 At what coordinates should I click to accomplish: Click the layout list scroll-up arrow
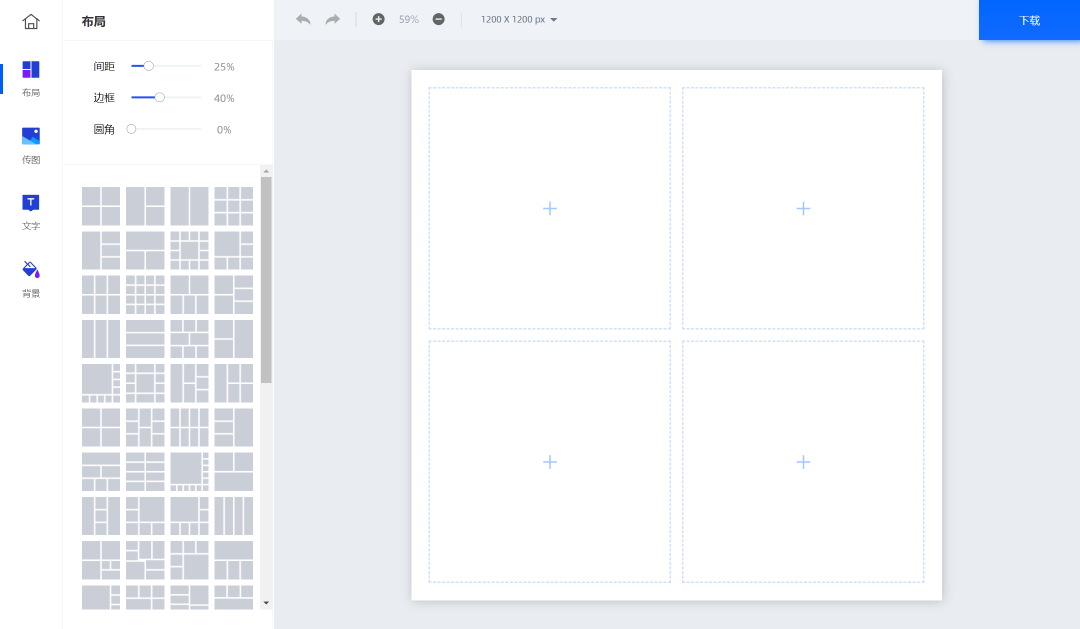click(266, 171)
